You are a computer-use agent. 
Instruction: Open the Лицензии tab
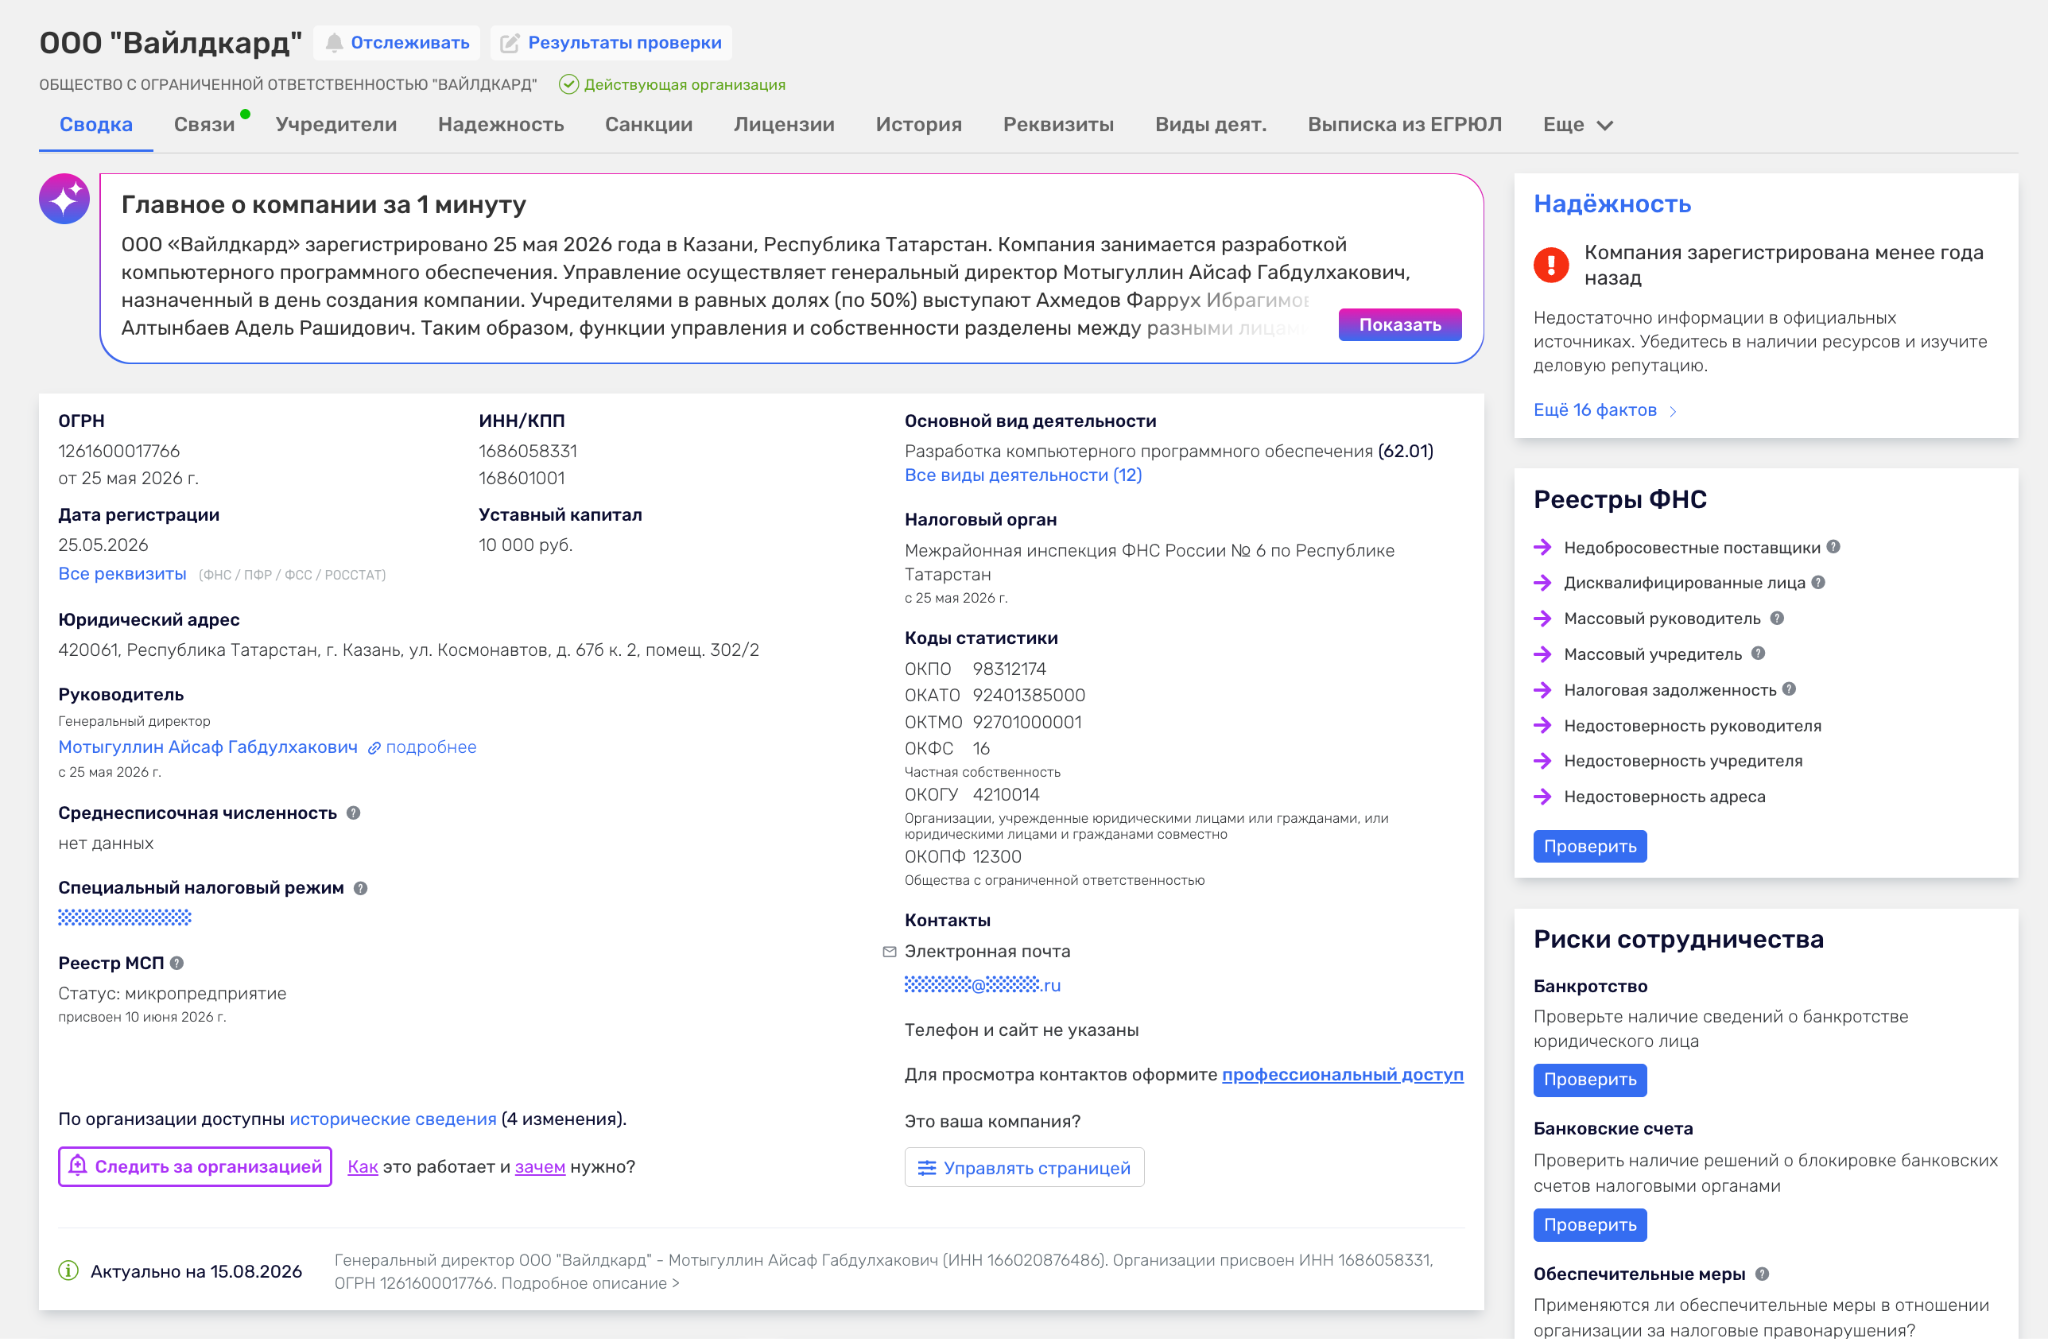(784, 125)
